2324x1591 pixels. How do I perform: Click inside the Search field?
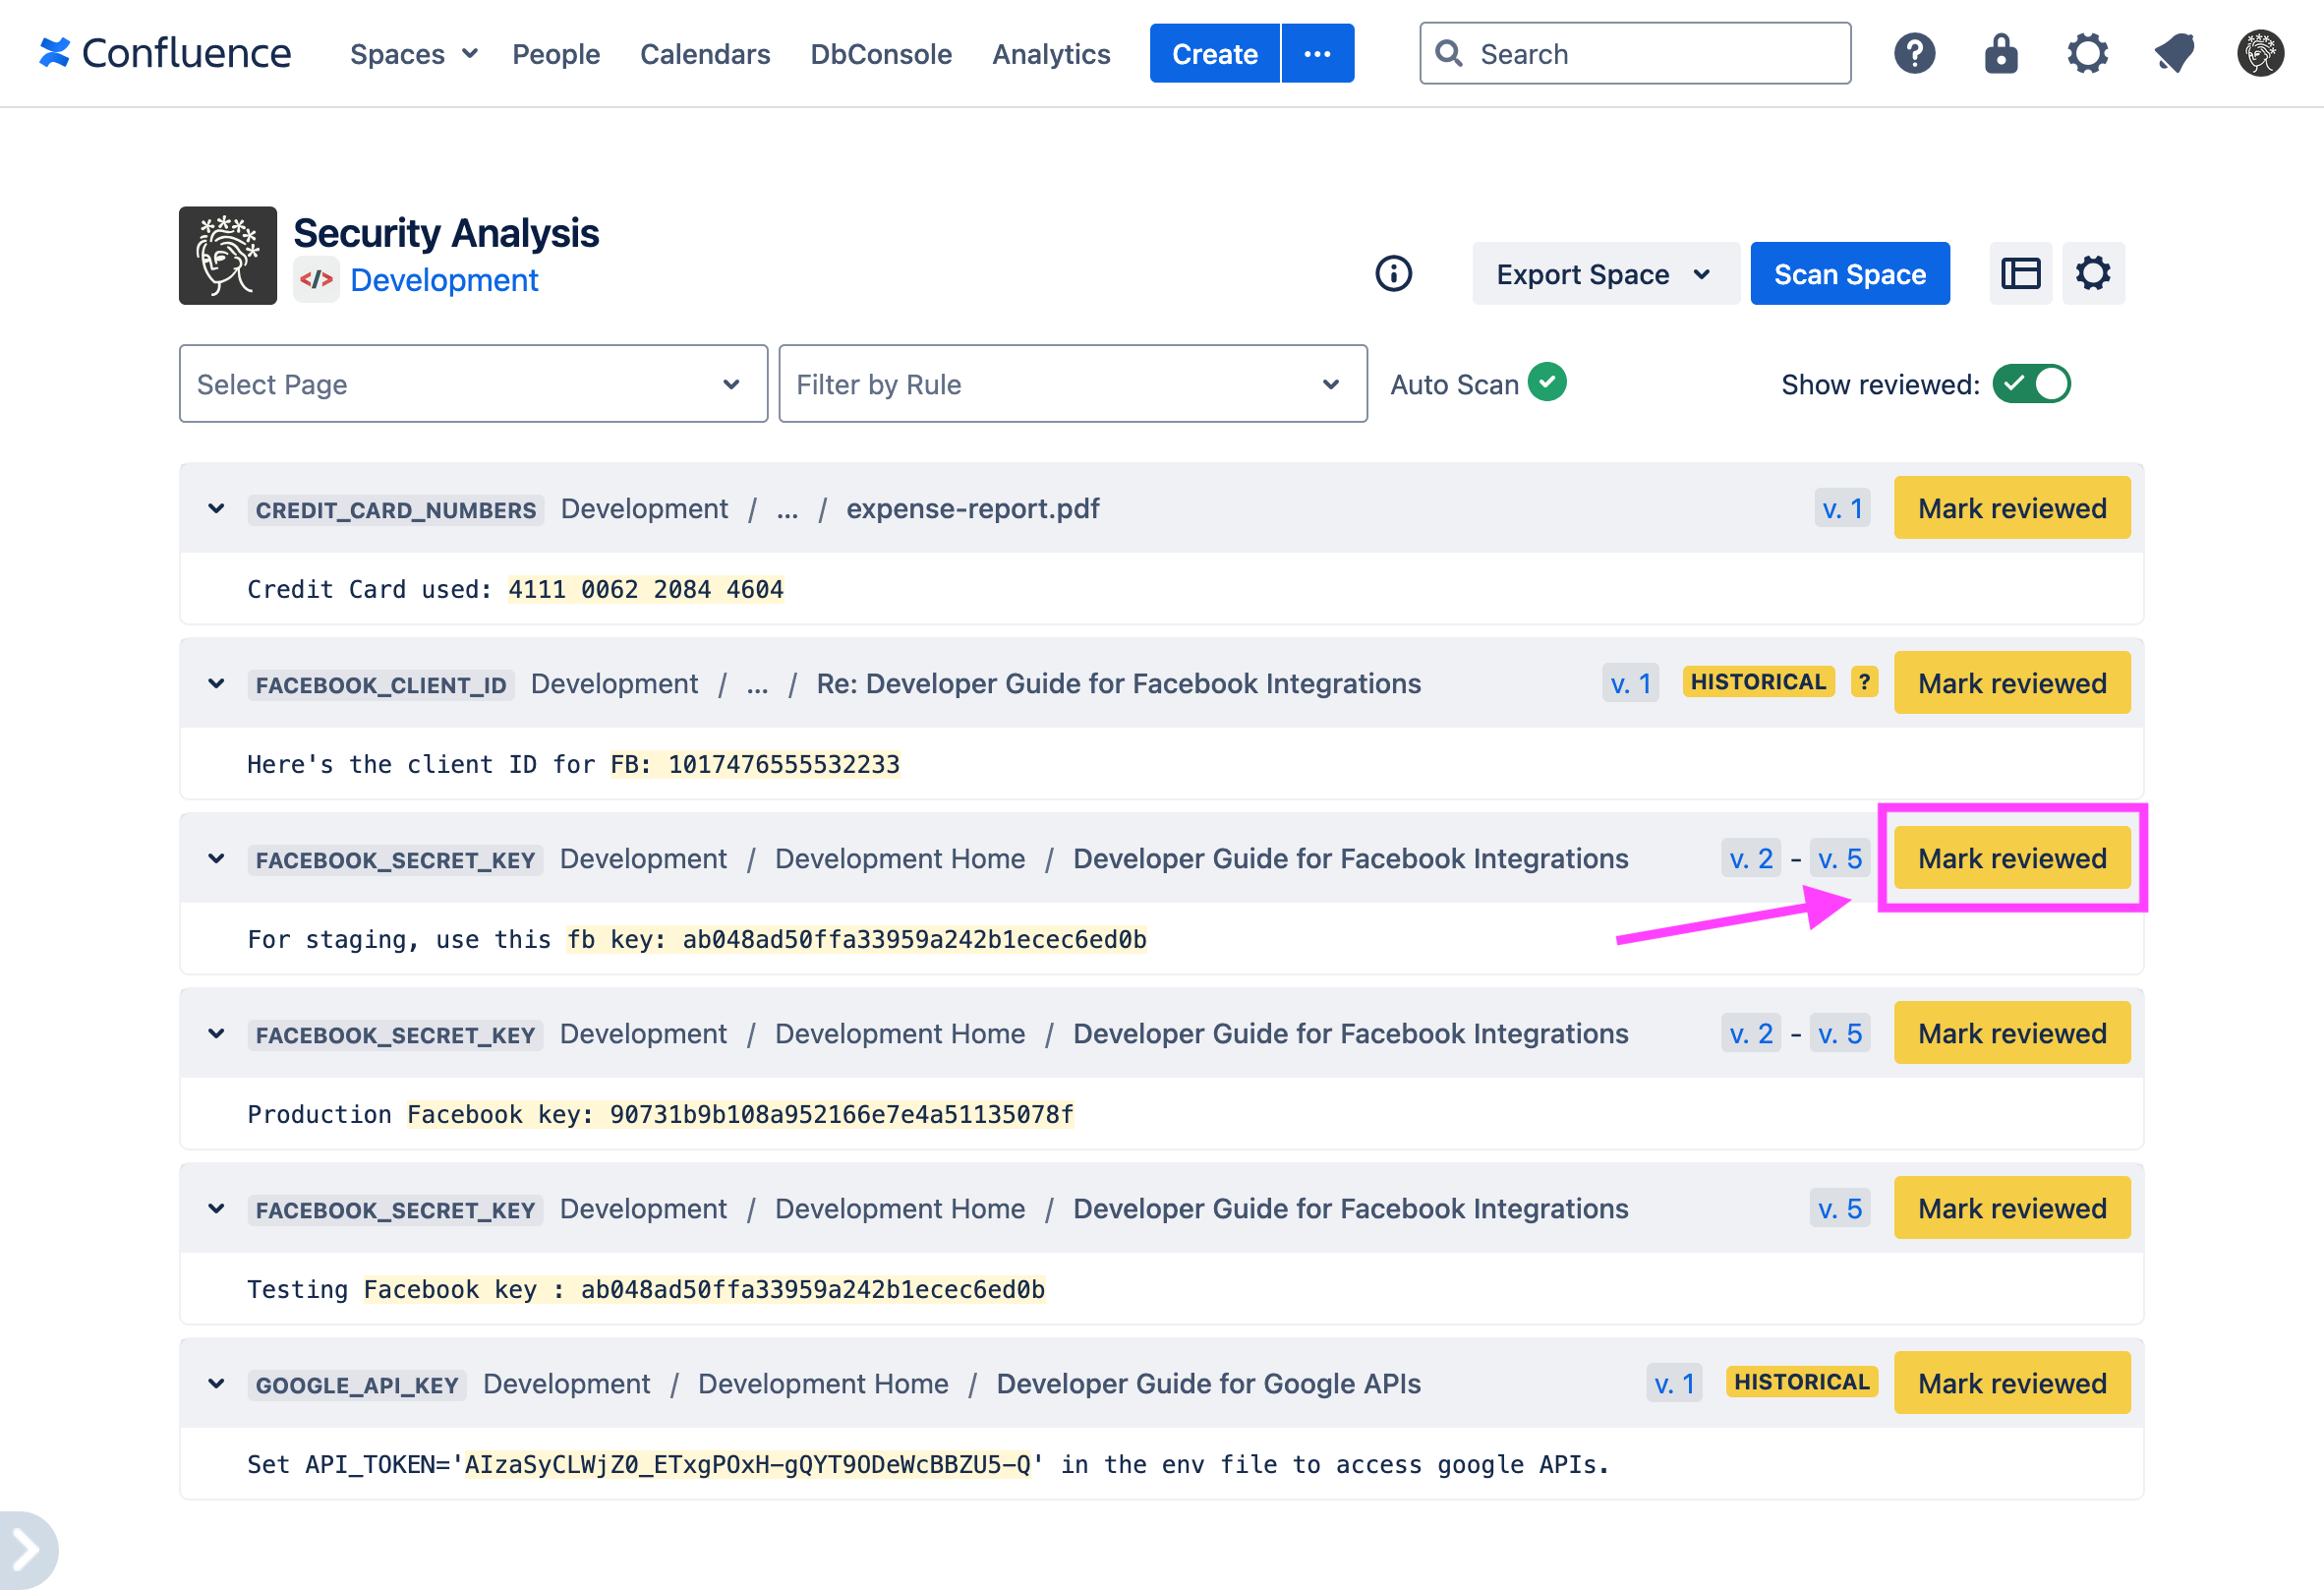(1634, 53)
